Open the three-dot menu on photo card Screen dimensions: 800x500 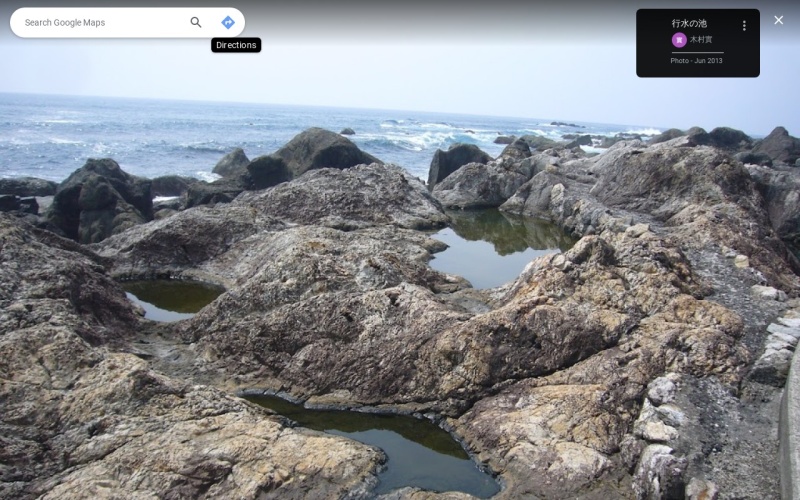coord(744,25)
